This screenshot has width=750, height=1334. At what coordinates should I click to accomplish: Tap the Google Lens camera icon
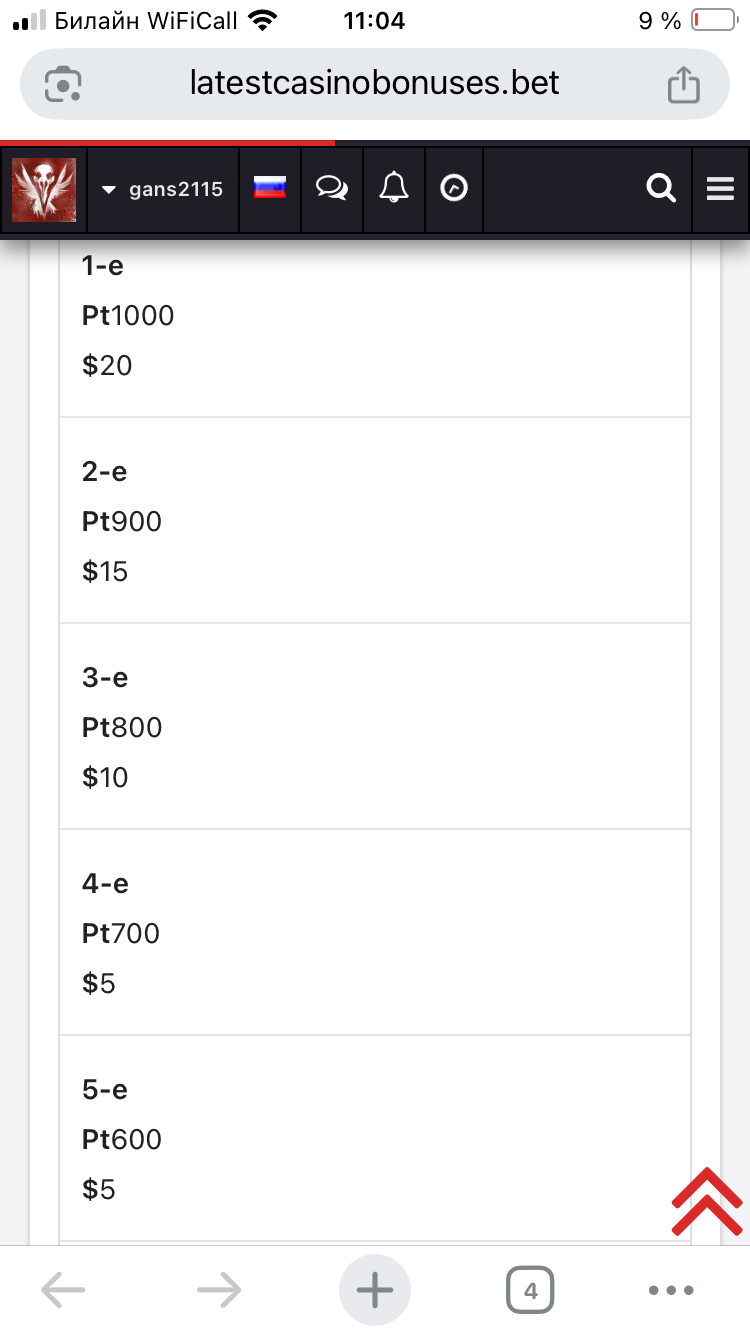[63, 84]
